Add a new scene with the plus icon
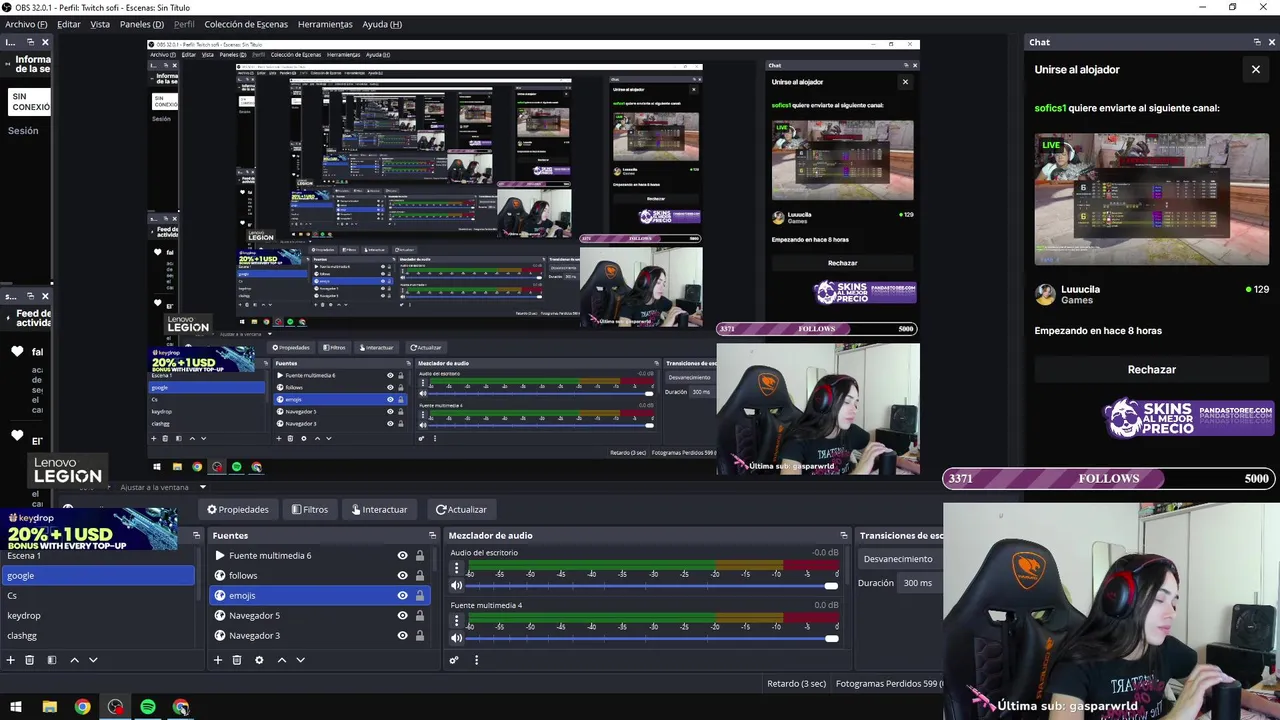The height and width of the screenshot is (720, 1280). [x=11, y=660]
